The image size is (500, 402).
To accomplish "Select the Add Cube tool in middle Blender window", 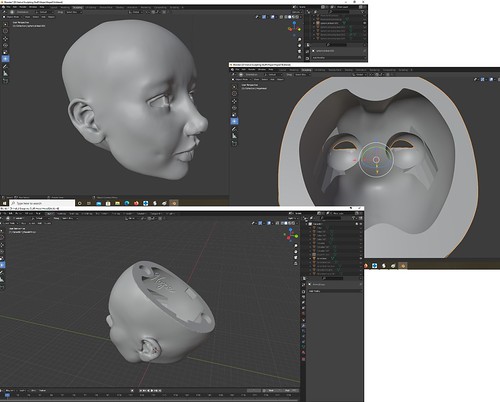I will tap(234, 143).
